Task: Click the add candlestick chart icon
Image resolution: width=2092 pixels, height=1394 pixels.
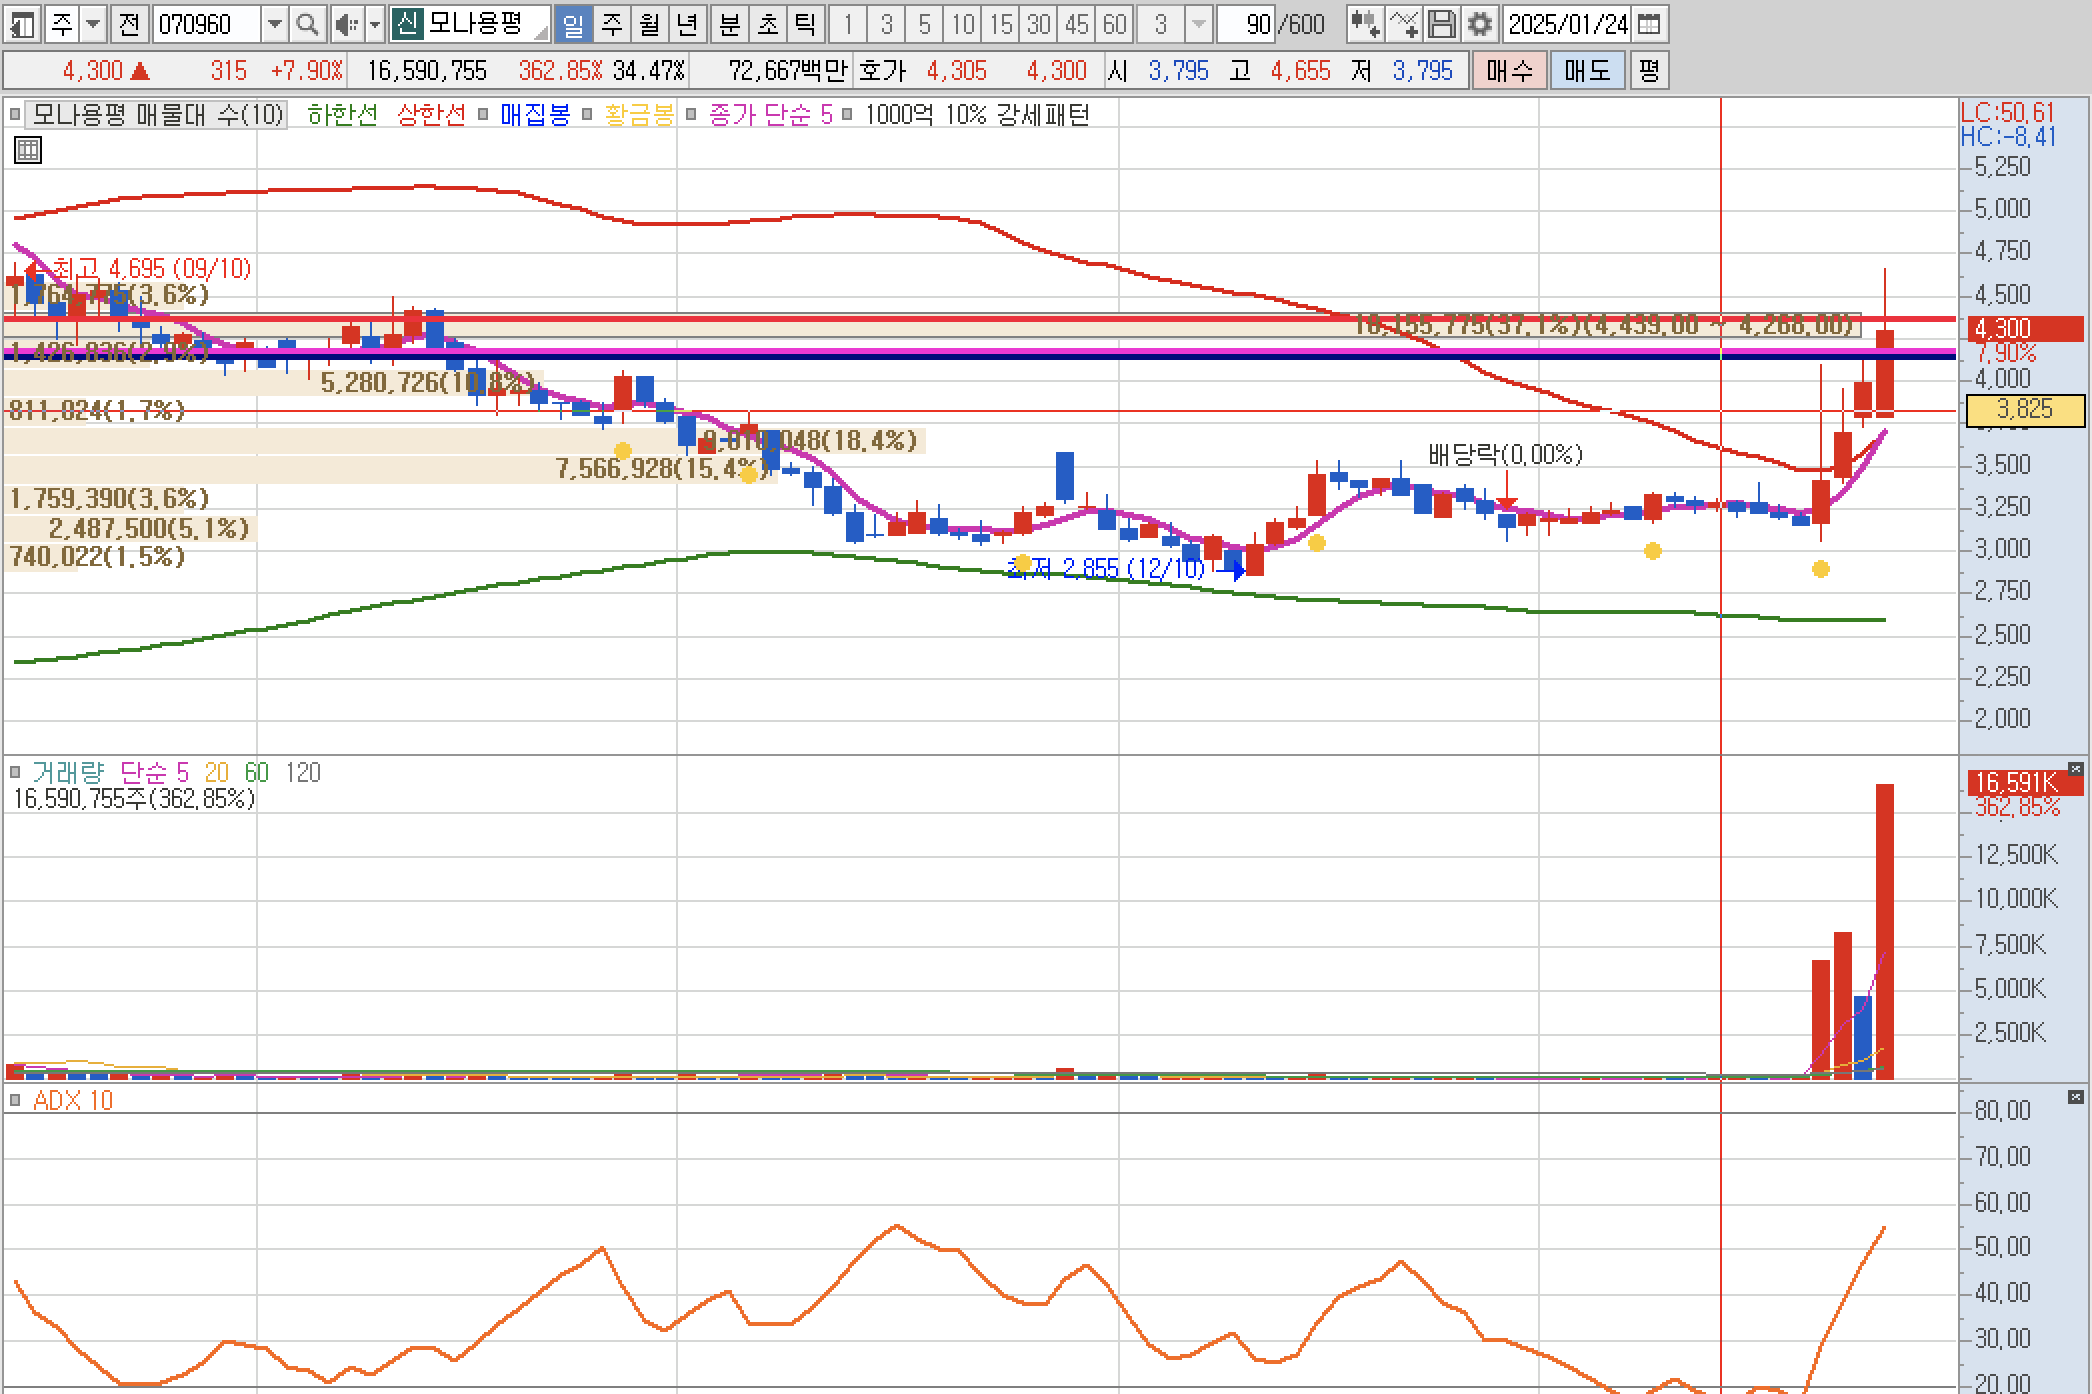Action: [x=1365, y=24]
